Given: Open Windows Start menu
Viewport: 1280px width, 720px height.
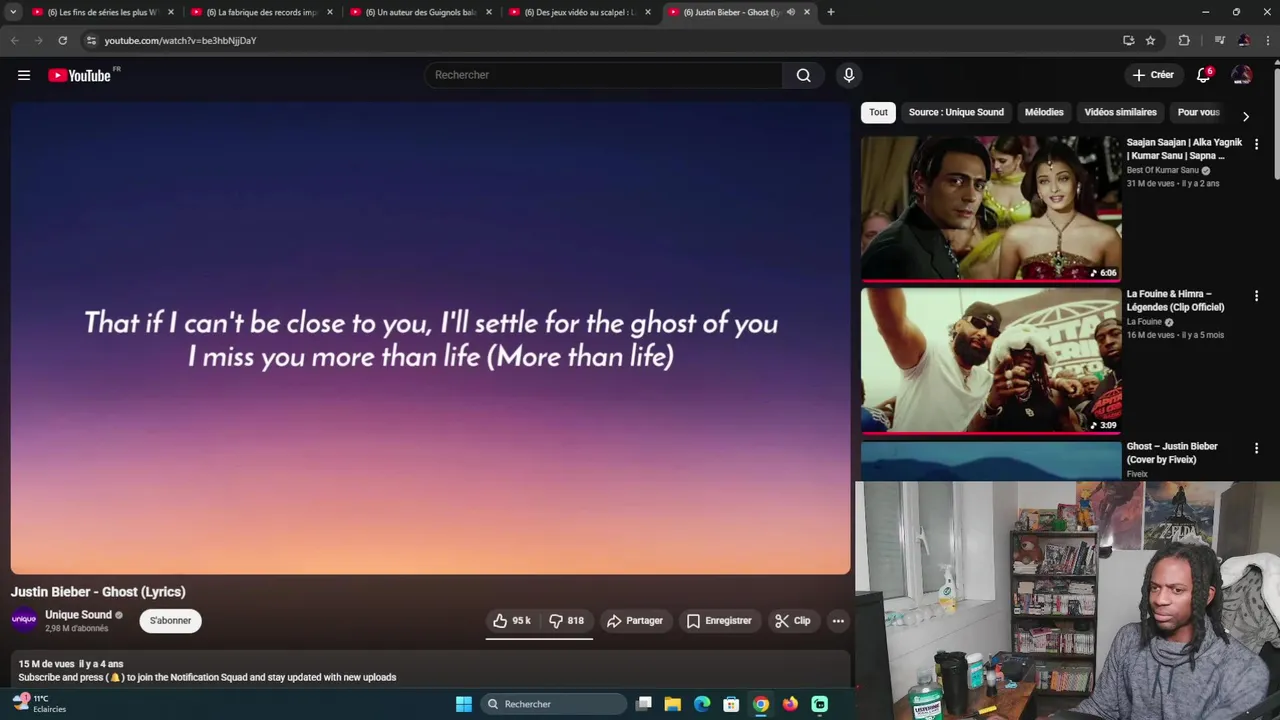Looking at the screenshot, I should click(x=464, y=704).
